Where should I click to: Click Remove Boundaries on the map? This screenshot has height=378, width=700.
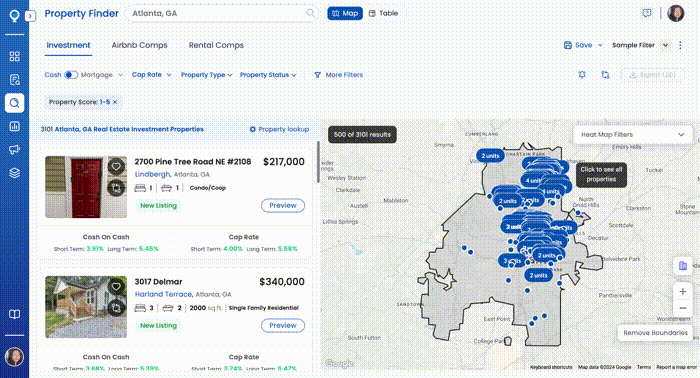point(655,332)
